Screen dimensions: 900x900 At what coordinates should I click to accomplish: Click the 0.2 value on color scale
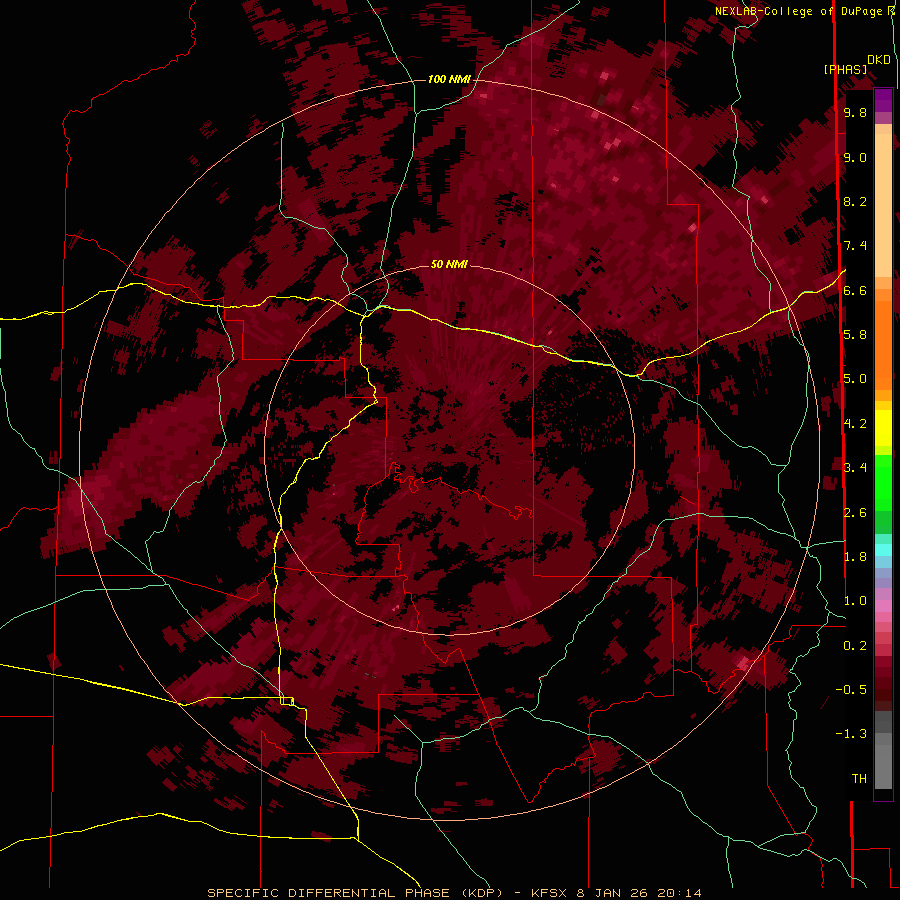[855, 646]
